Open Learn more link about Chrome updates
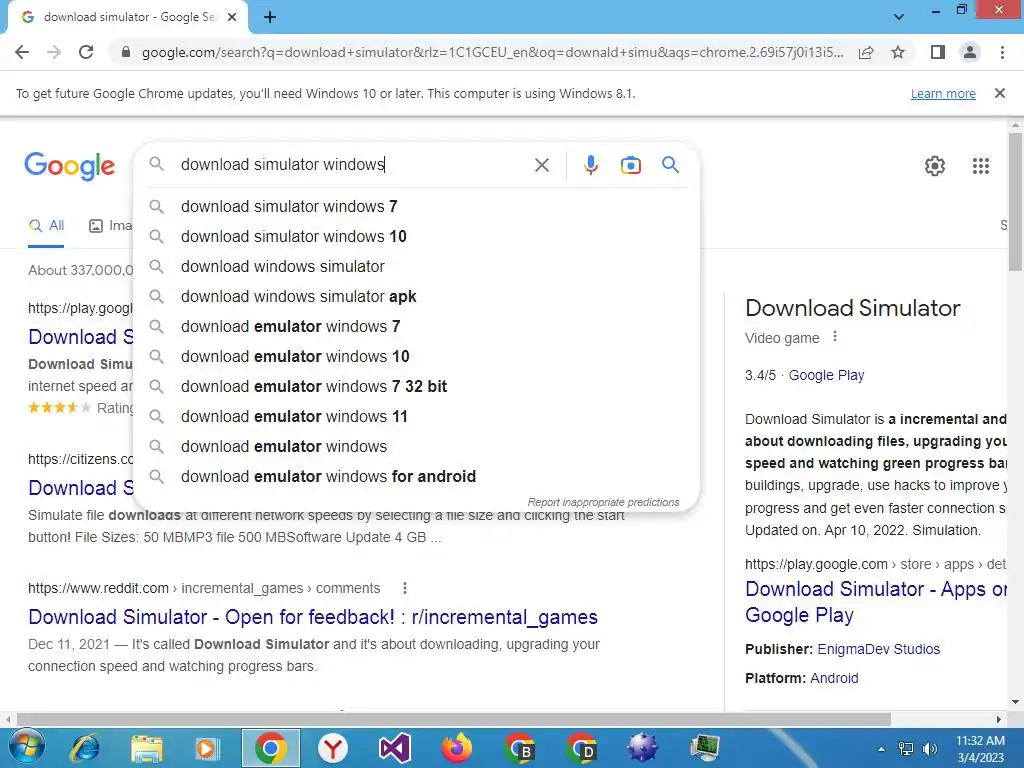 [x=943, y=93]
